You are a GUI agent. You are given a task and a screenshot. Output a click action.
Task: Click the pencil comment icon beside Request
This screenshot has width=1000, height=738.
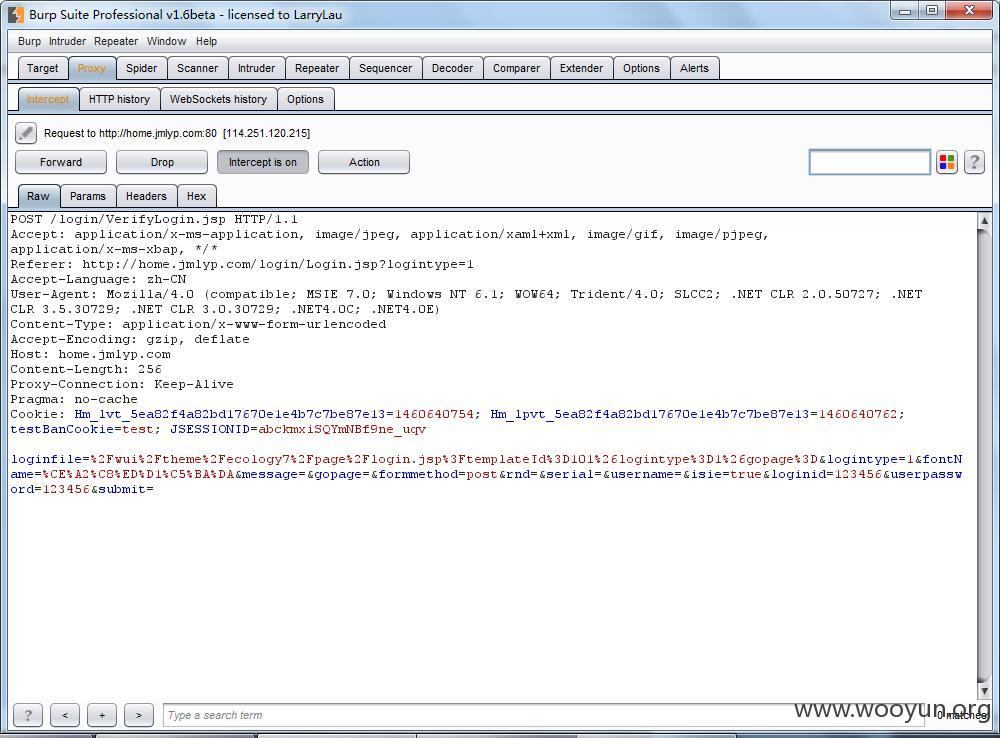26,133
